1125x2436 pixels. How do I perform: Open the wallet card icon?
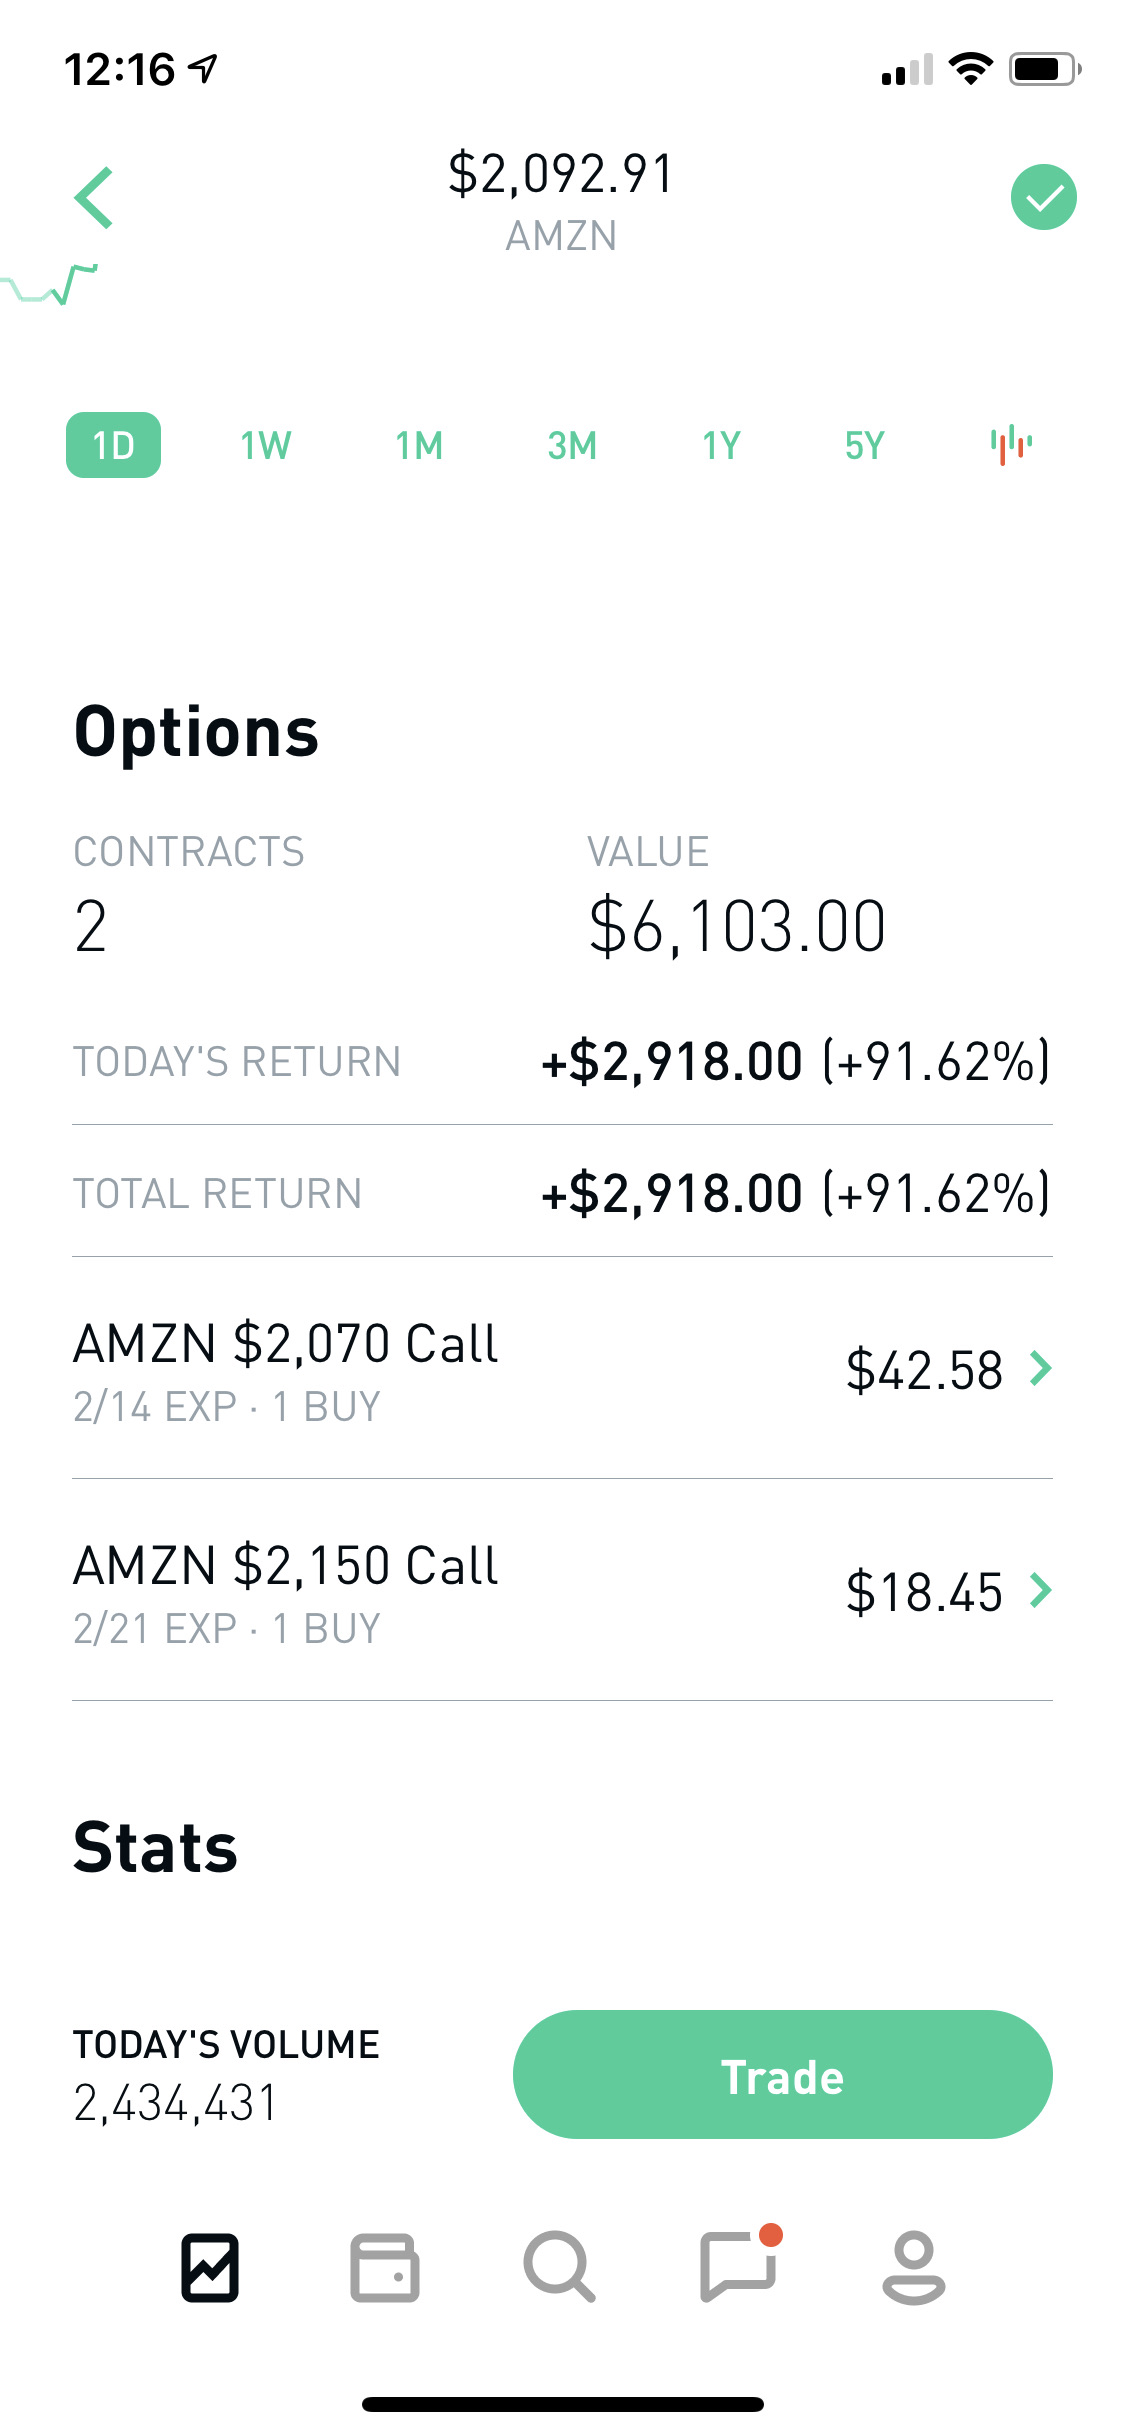385,2267
